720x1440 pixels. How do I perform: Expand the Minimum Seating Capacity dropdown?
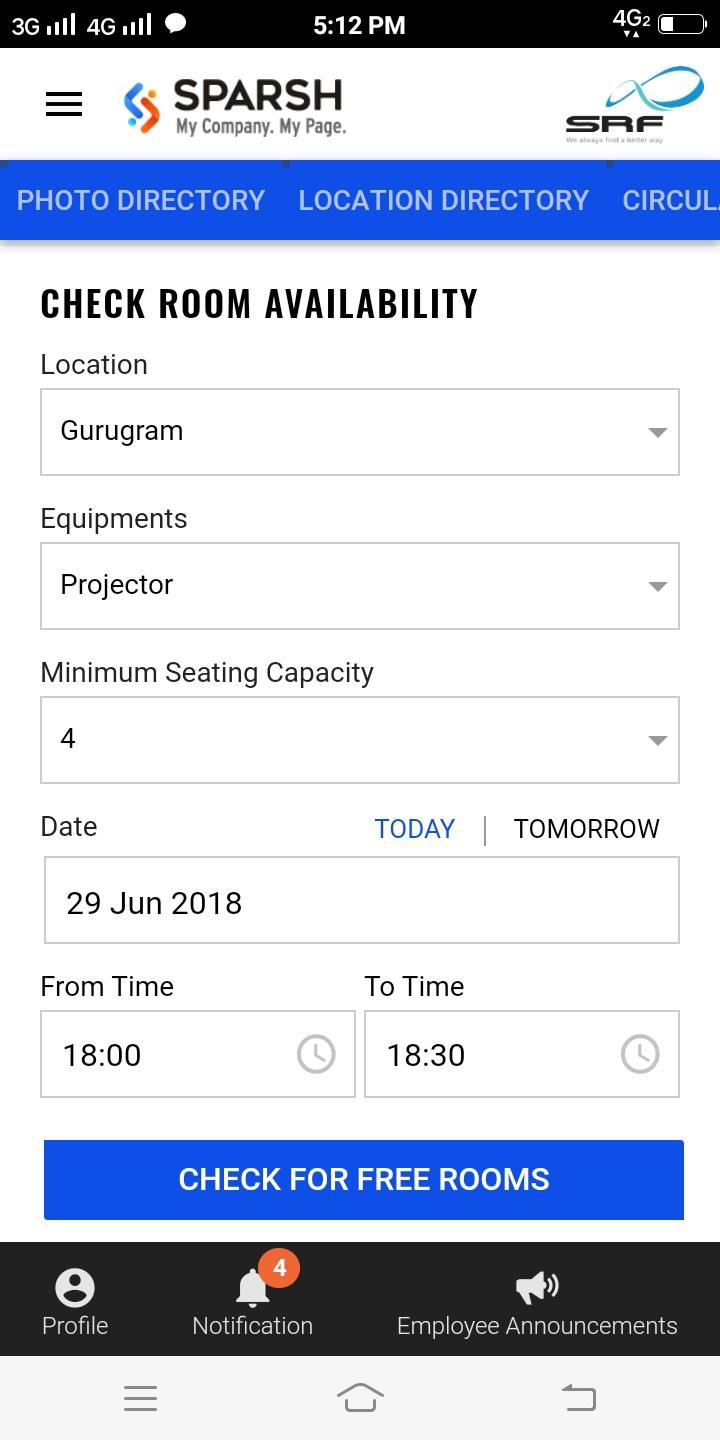point(360,740)
